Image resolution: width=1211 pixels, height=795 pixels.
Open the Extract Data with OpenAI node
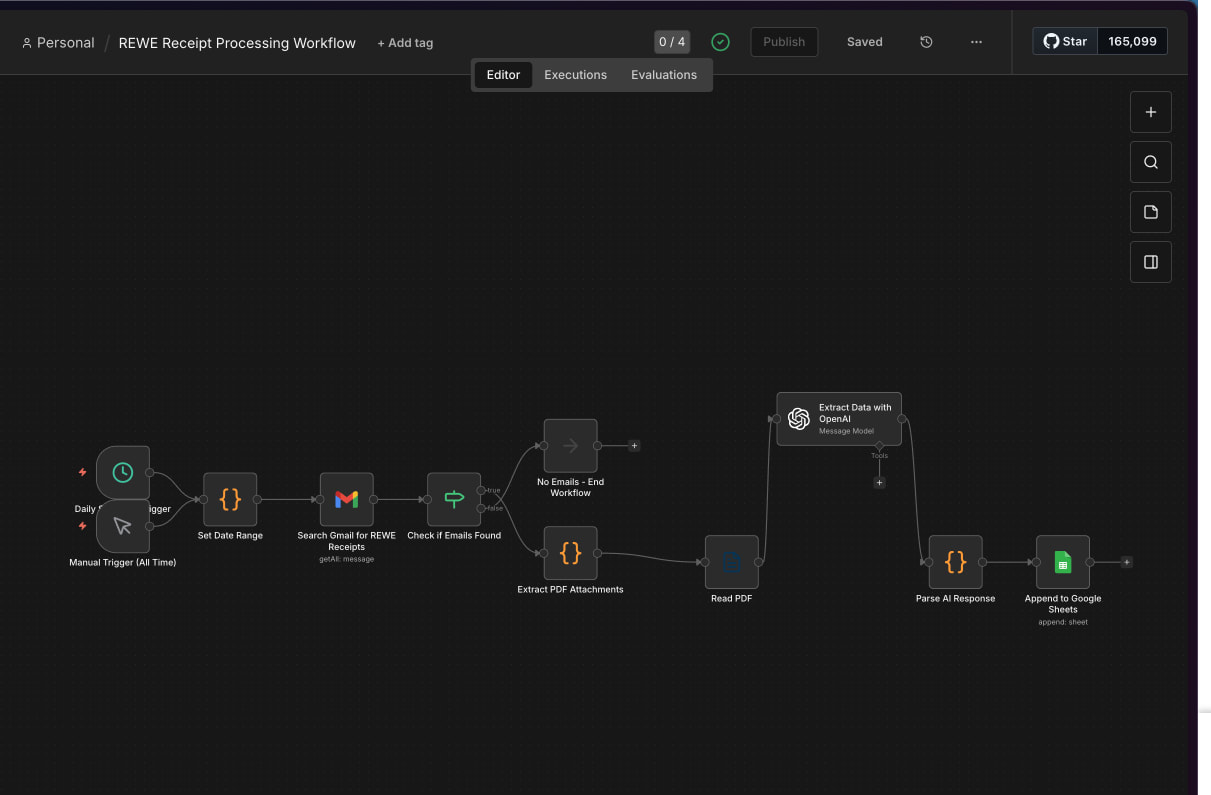(839, 419)
